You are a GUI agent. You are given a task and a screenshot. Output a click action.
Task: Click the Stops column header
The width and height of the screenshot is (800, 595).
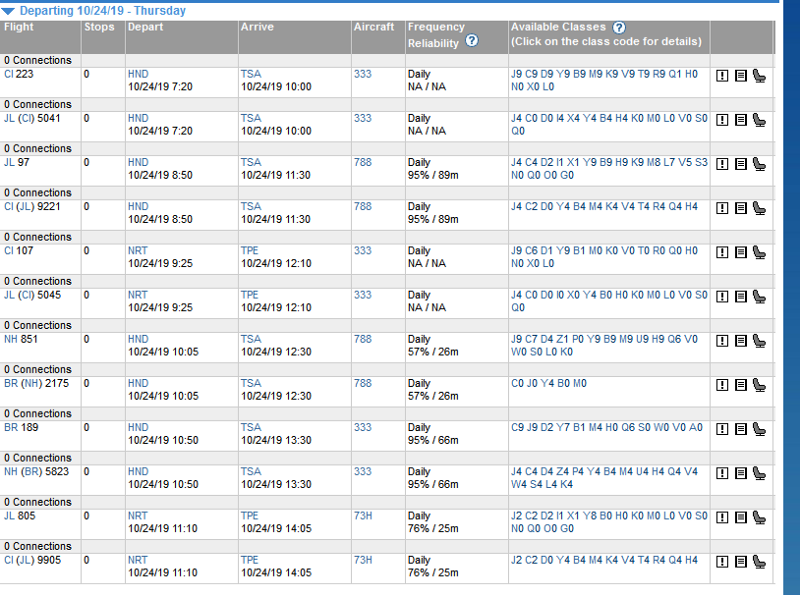pyautogui.click(x=99, y=27)
